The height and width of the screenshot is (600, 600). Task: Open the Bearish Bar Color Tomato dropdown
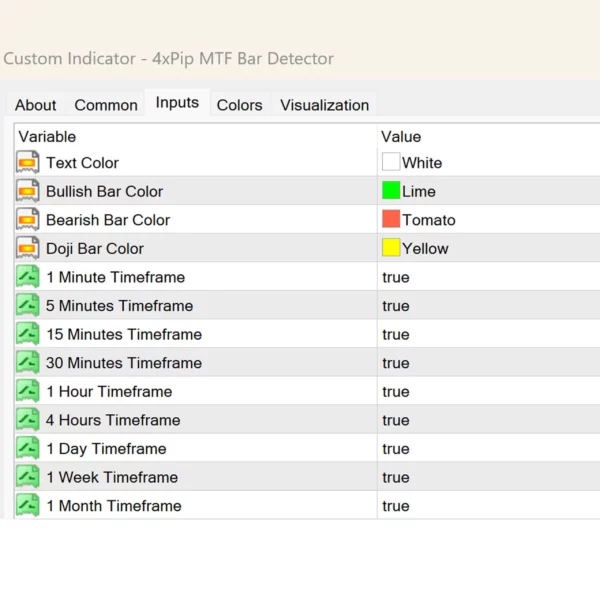point(428,220)
